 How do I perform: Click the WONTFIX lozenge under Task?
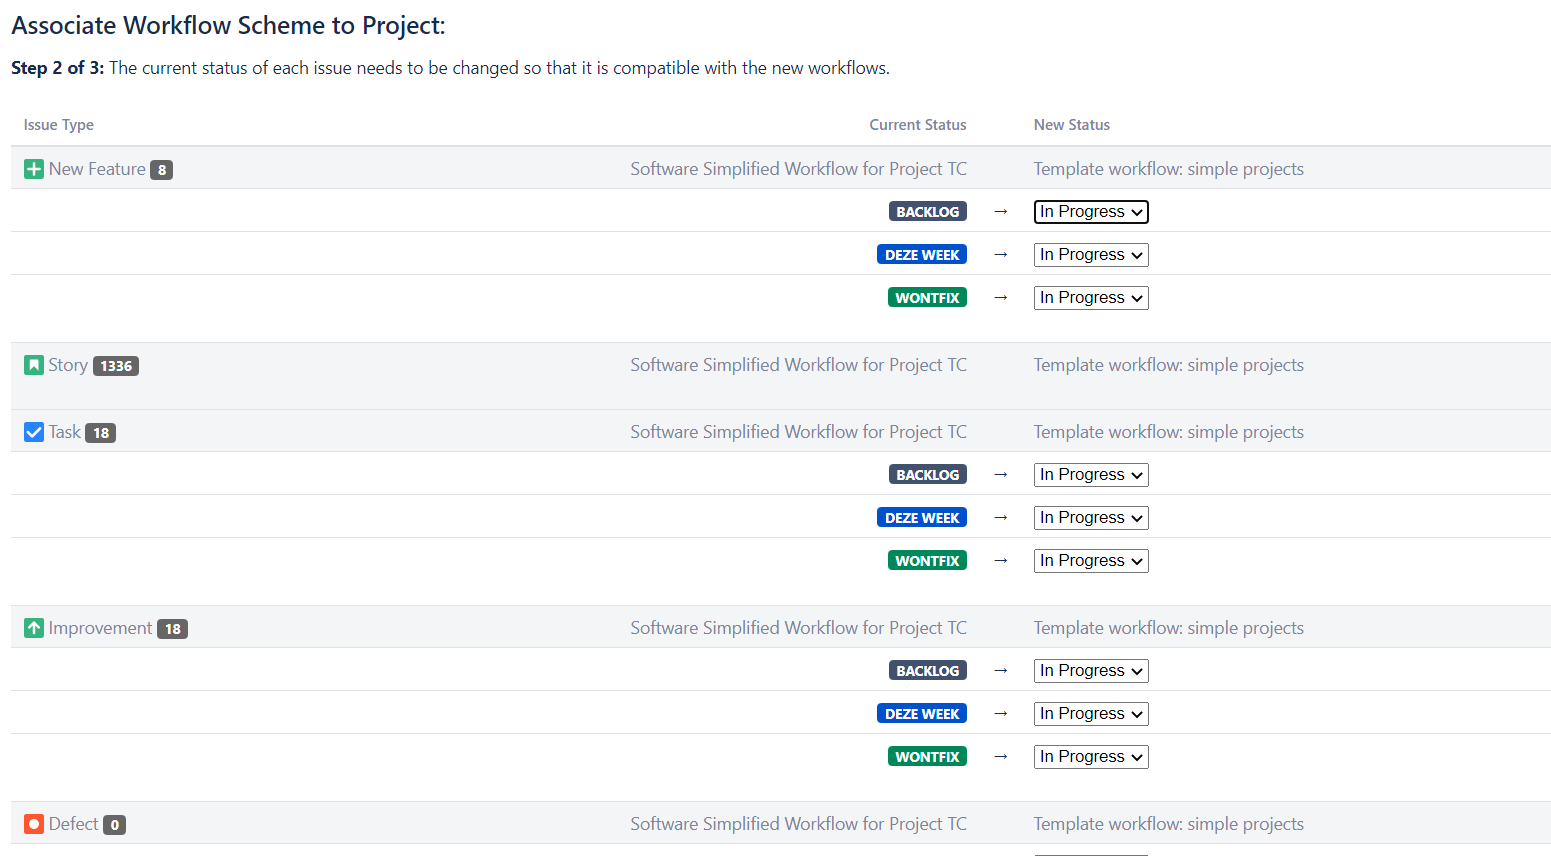pyautogui.click(x=927, y=561)
